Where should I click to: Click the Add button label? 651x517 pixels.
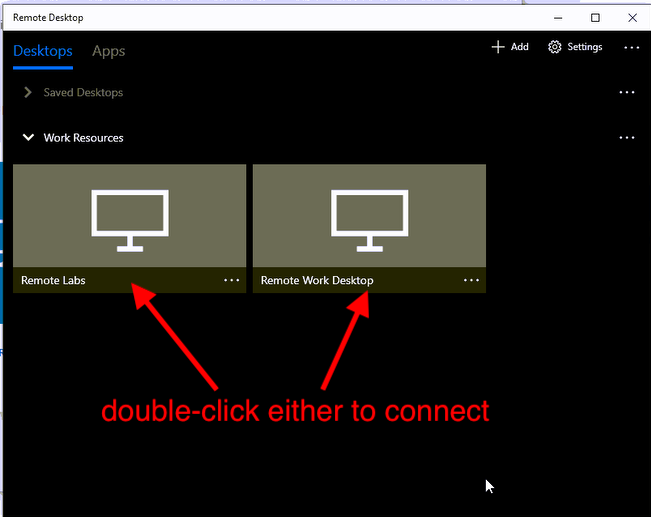519,47
